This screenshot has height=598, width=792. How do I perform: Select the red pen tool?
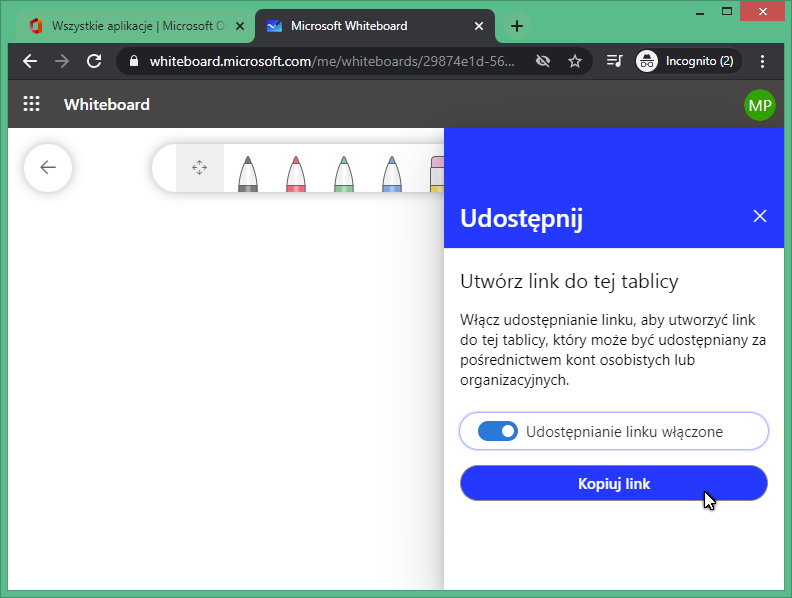pyautogui.click(x=295, y=173)
